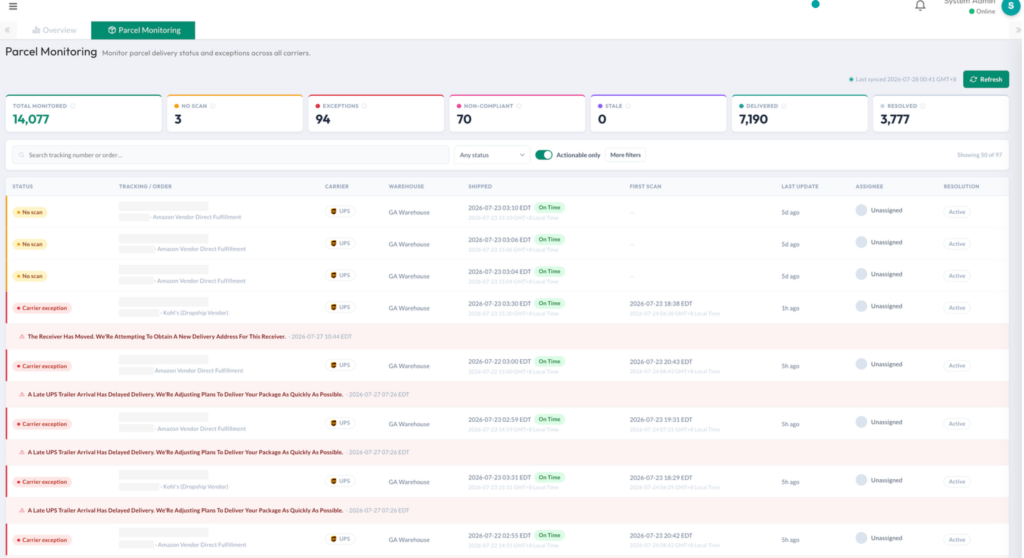
Task: Click info icon next to Stale
Action: (628, 106)
